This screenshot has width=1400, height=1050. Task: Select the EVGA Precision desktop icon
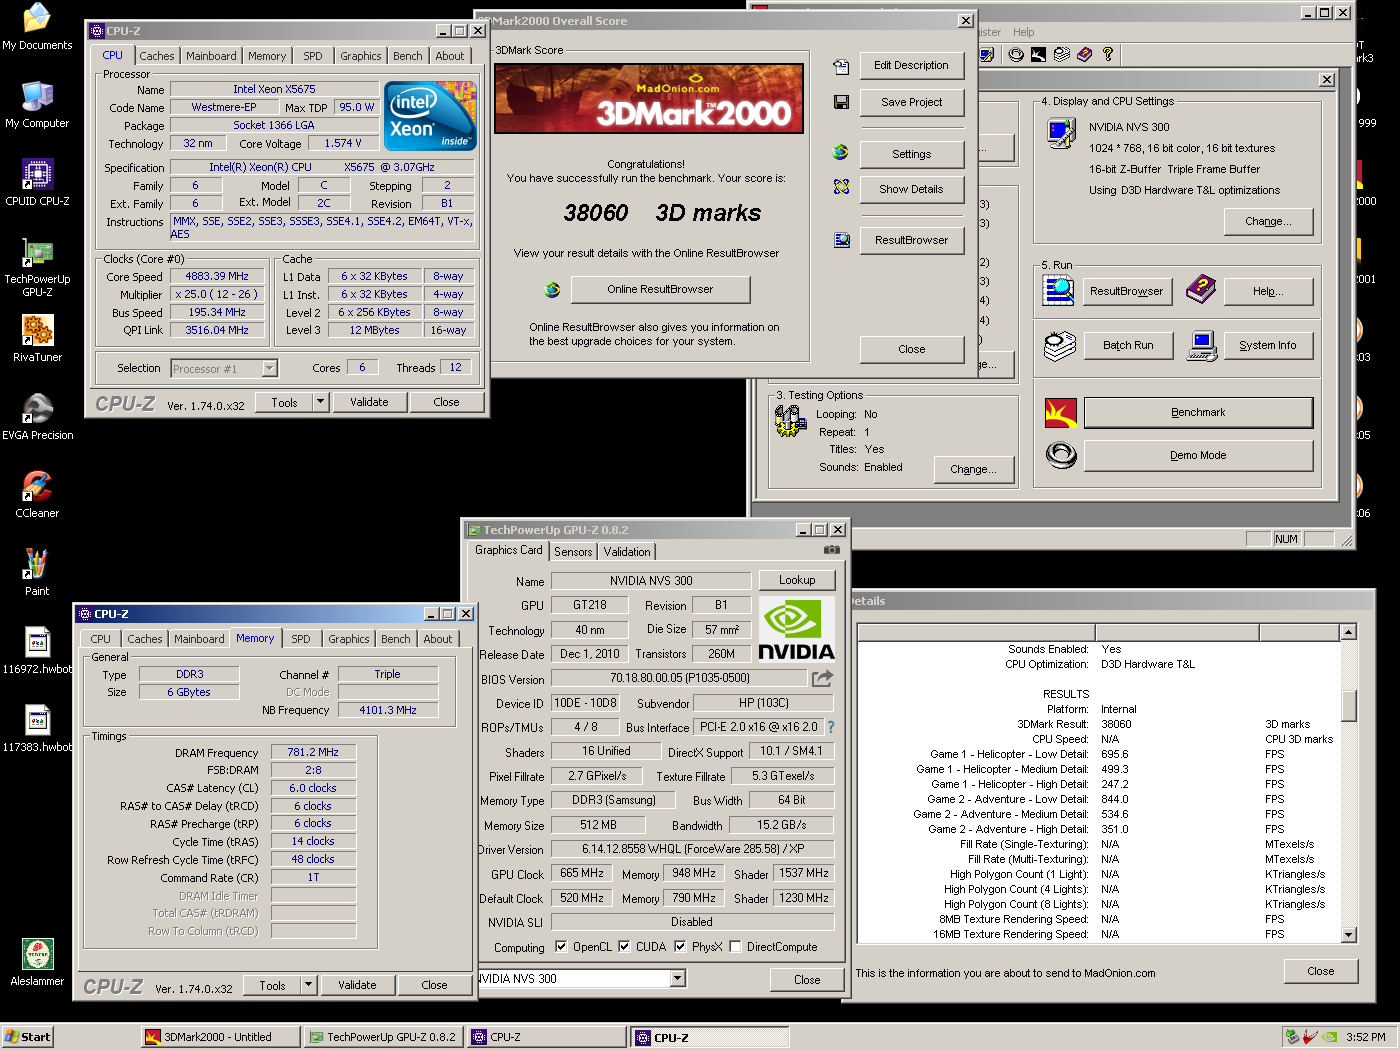click(37, 416)
